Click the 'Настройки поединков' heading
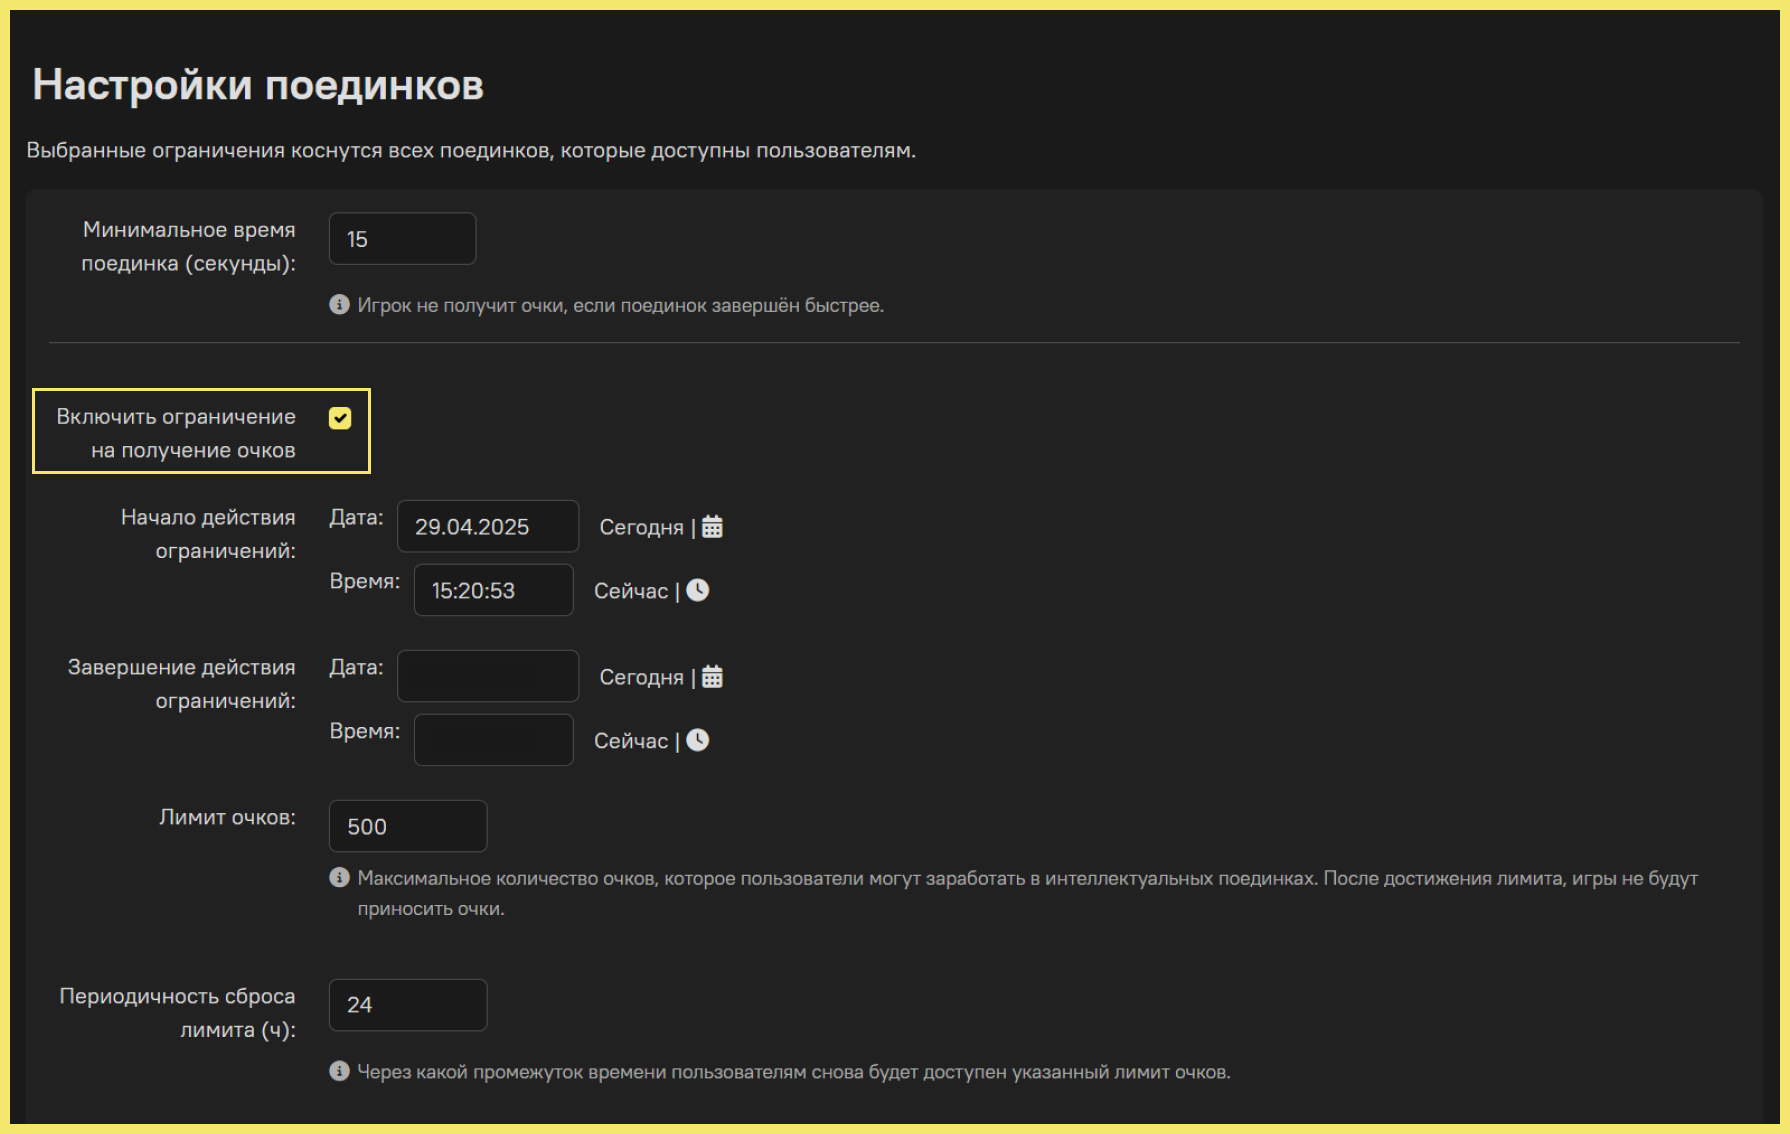The height and width of the screenshot is (1134, 1790). 258,85
